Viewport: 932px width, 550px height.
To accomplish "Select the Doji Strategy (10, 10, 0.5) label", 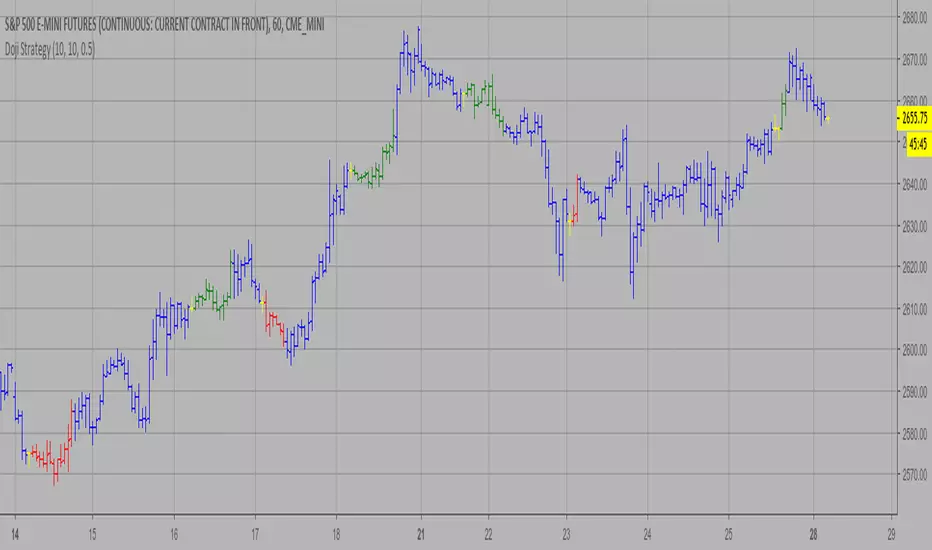I will pyautogui.click(x=50, y=49).
